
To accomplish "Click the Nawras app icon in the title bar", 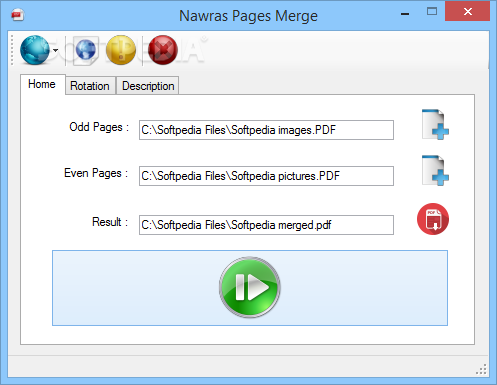I will 17,15.
